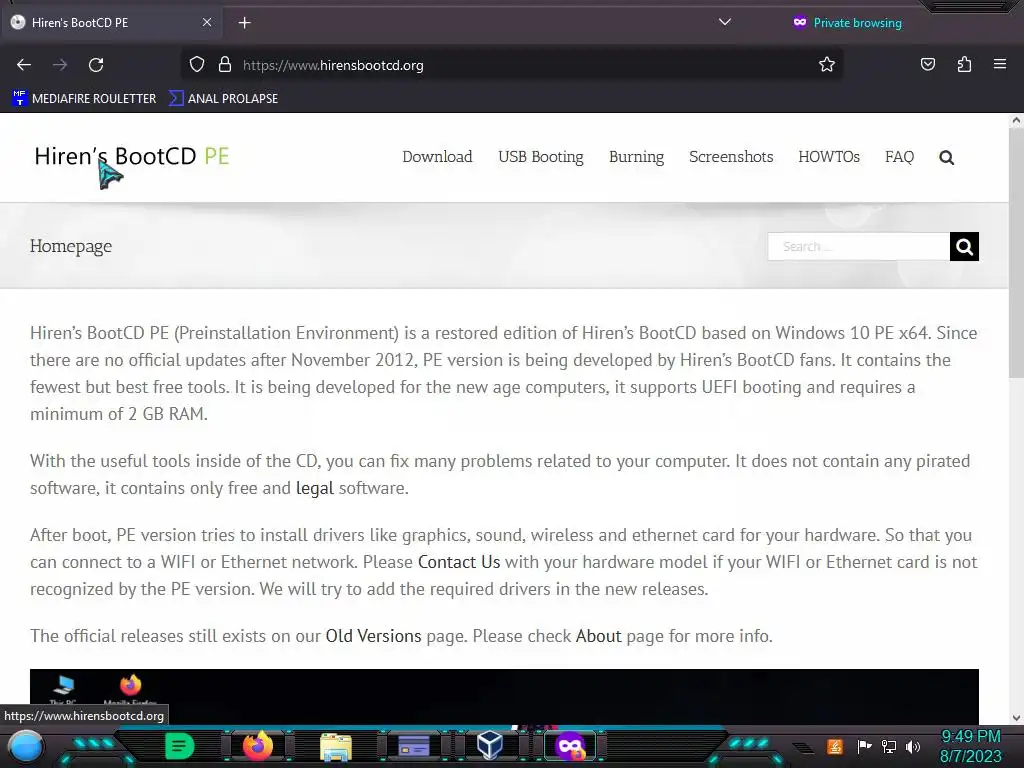Open the 'Old Versions' page link
The width and height of the screenshot is (1024, 768).
(x=374, y=636)
